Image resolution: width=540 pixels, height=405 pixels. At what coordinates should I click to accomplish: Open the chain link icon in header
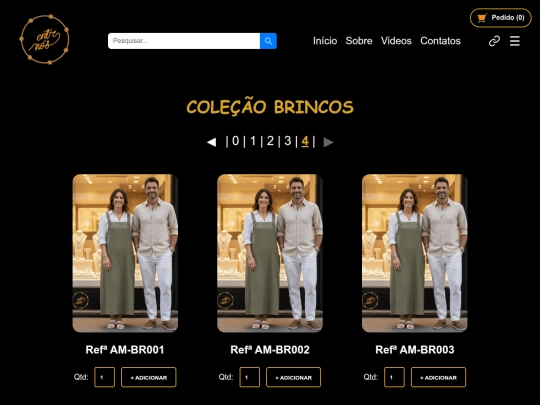tap(494, 41)
